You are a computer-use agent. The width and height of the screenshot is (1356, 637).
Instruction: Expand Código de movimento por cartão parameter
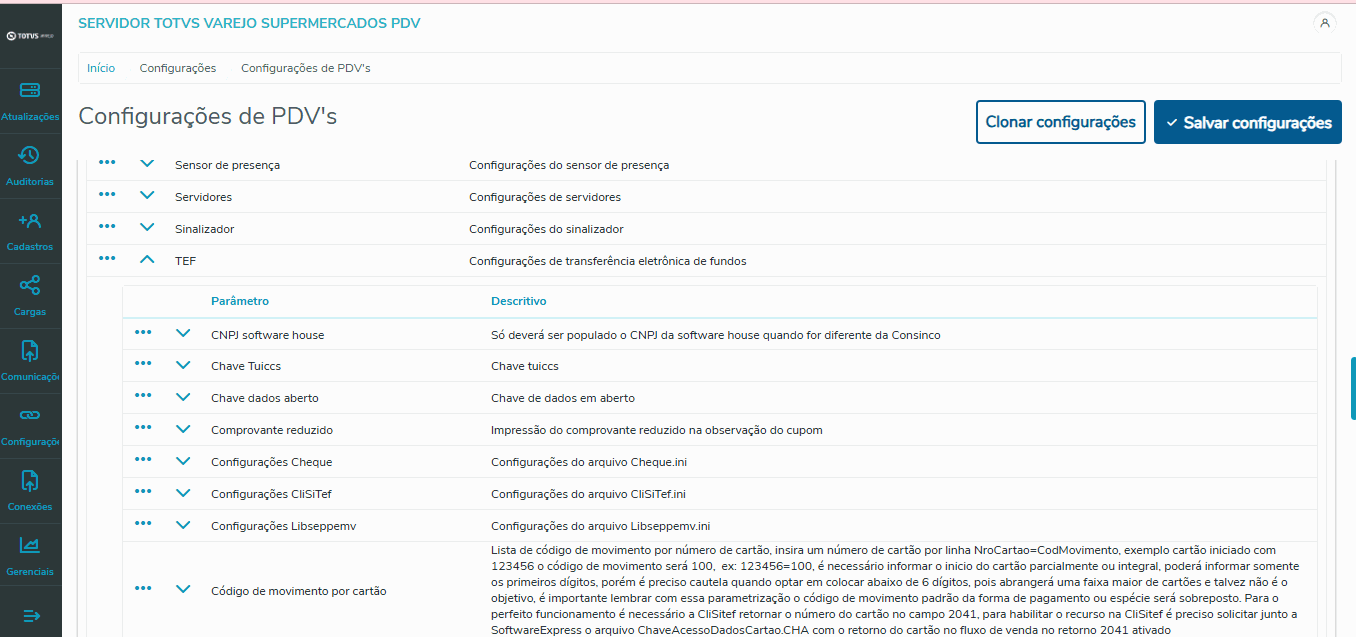coord(183,589)
